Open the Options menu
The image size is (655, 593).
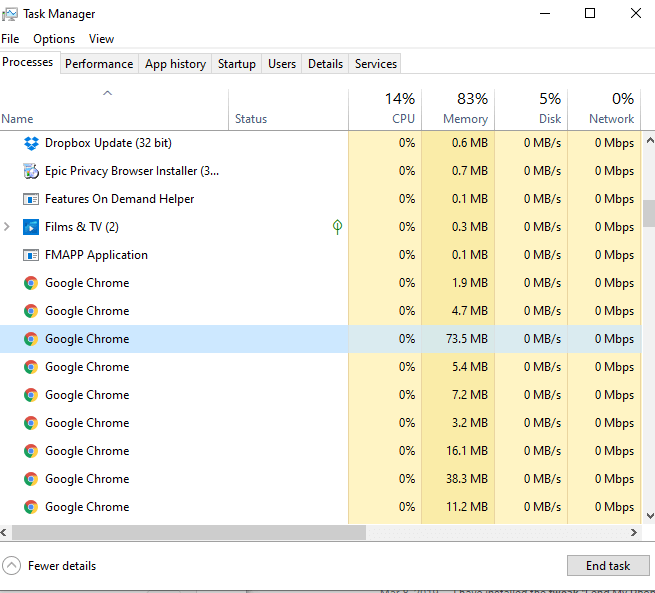coord(54,39)
